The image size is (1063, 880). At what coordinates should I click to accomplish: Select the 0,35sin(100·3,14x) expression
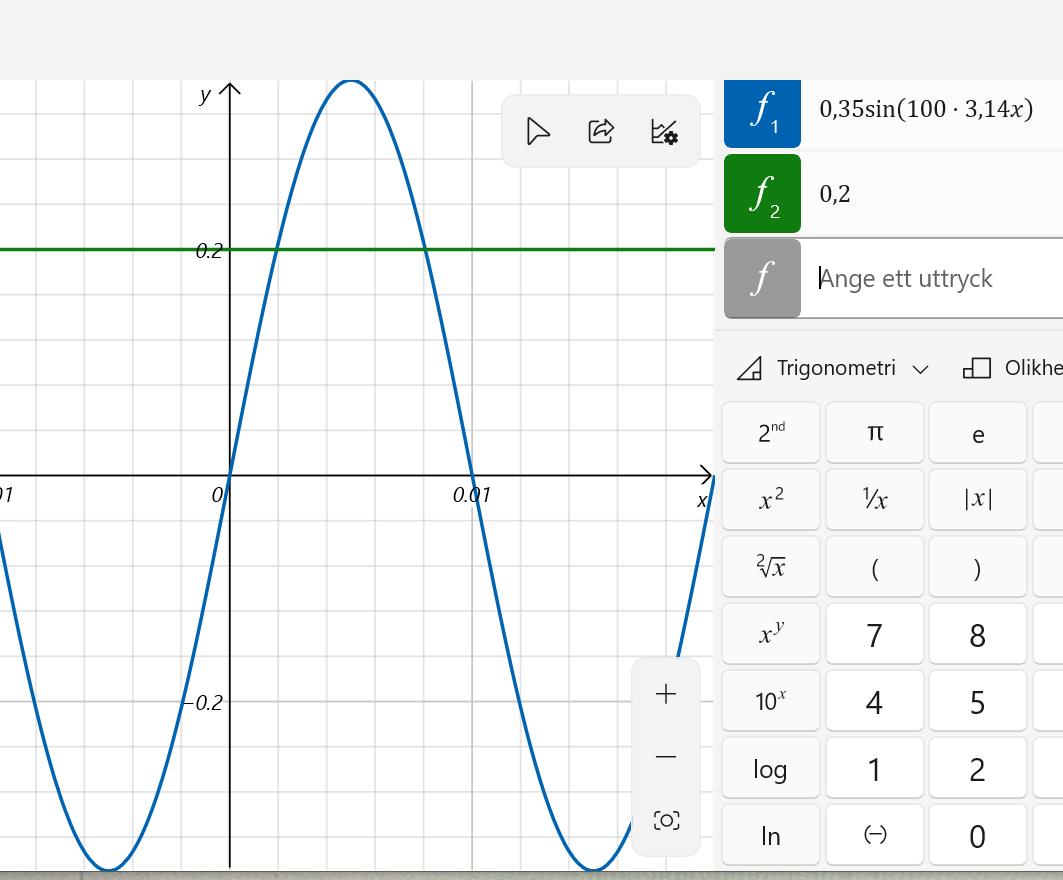pos(926,109)
